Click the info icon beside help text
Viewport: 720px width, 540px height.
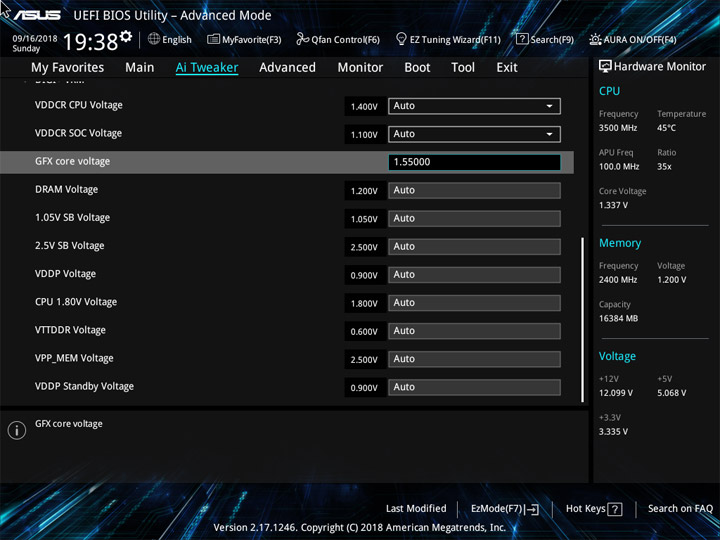(17, 430)
